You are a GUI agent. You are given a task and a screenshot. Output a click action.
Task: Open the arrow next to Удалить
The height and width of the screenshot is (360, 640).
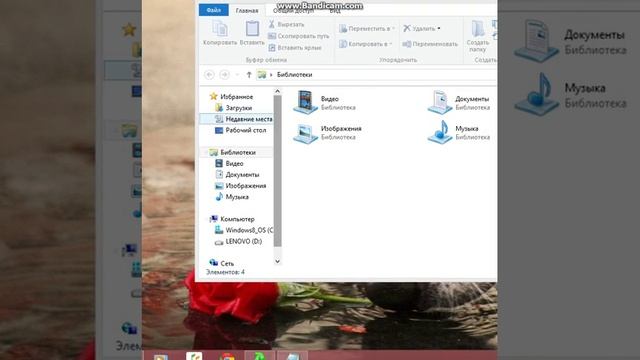pyautogui.click(x=439, y=29)
